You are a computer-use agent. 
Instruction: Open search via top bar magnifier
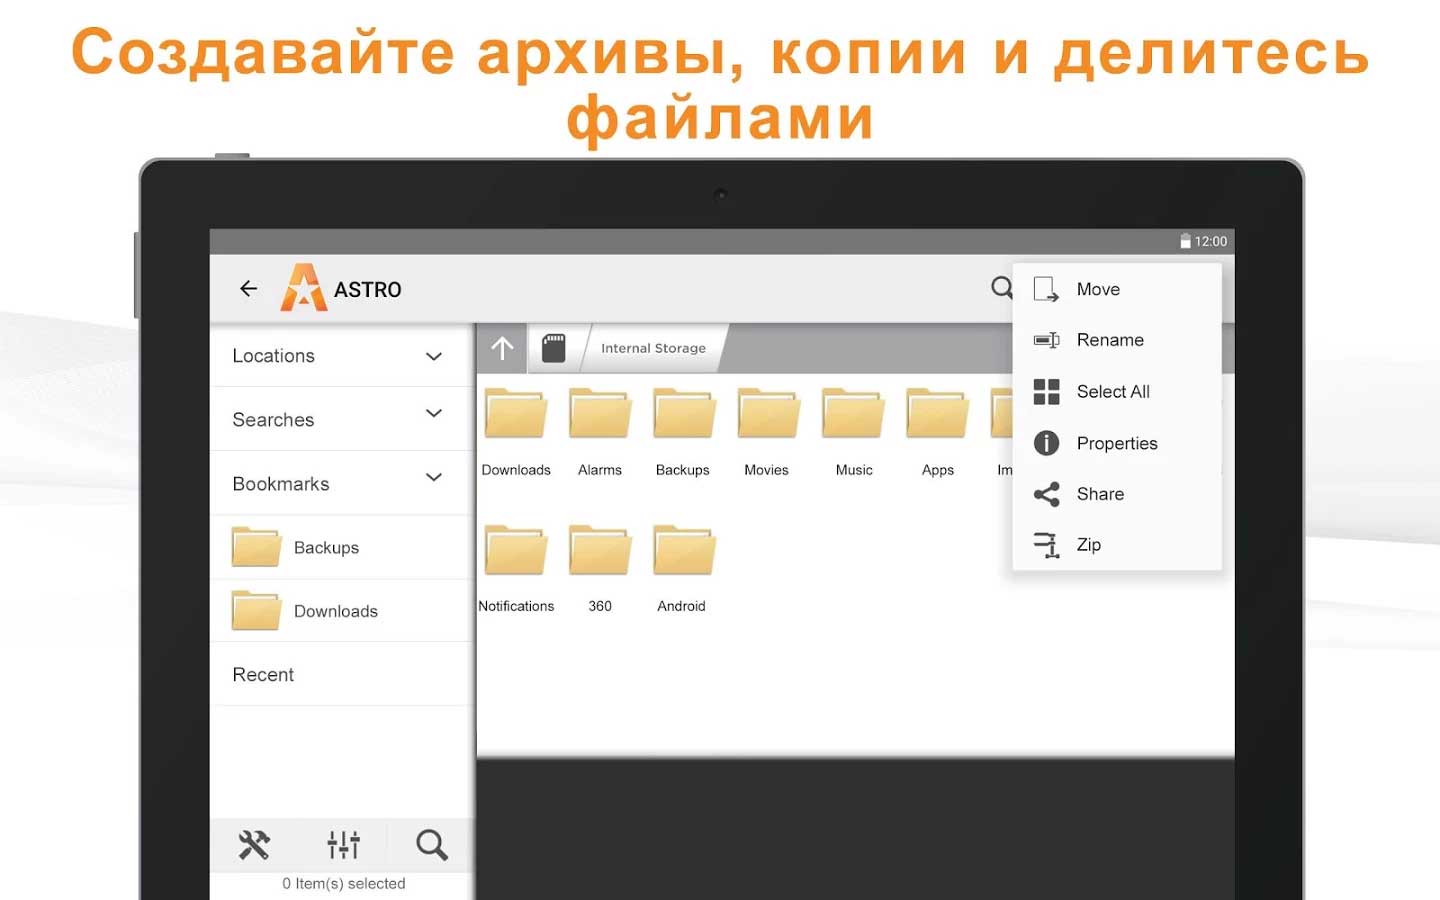tap(1001, 288)
